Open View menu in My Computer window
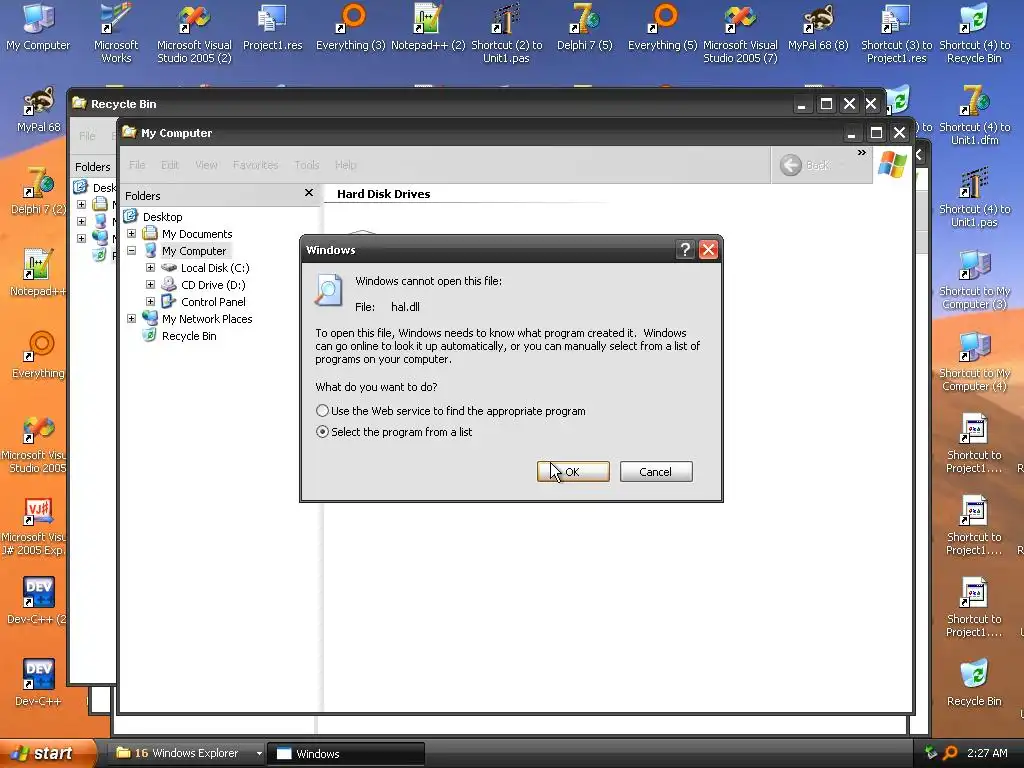 click(206, 165)
